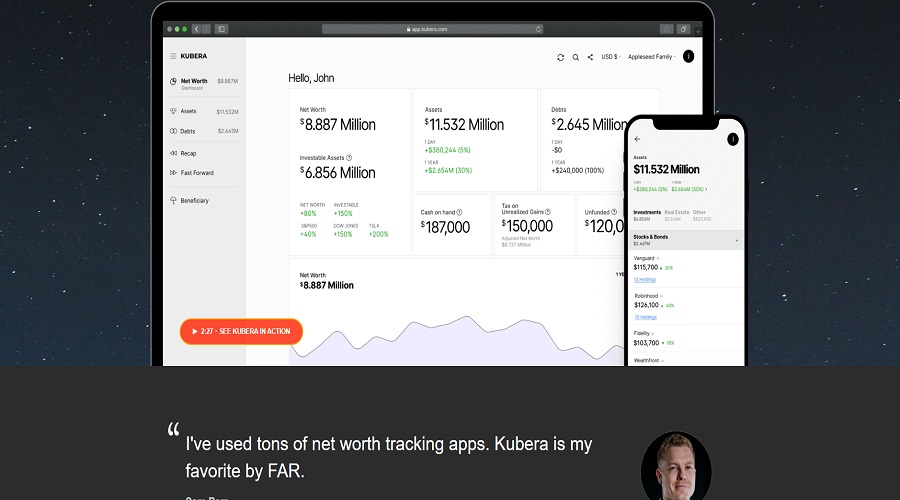900x500 pixels.
Task: Select Debts in the sidebar
Action: [x=204, y=131]
